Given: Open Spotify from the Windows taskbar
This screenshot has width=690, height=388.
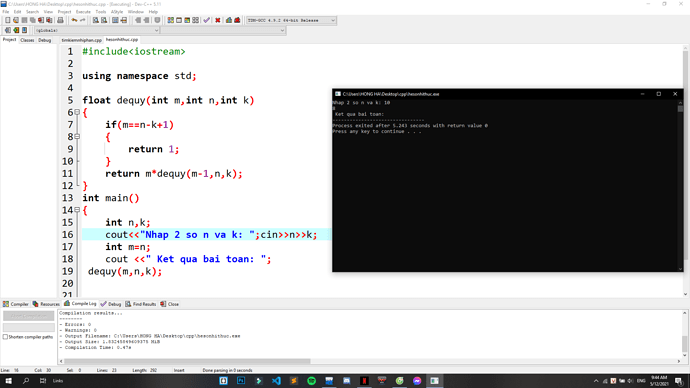Looking at the screenshot, I should coord(312,381).
